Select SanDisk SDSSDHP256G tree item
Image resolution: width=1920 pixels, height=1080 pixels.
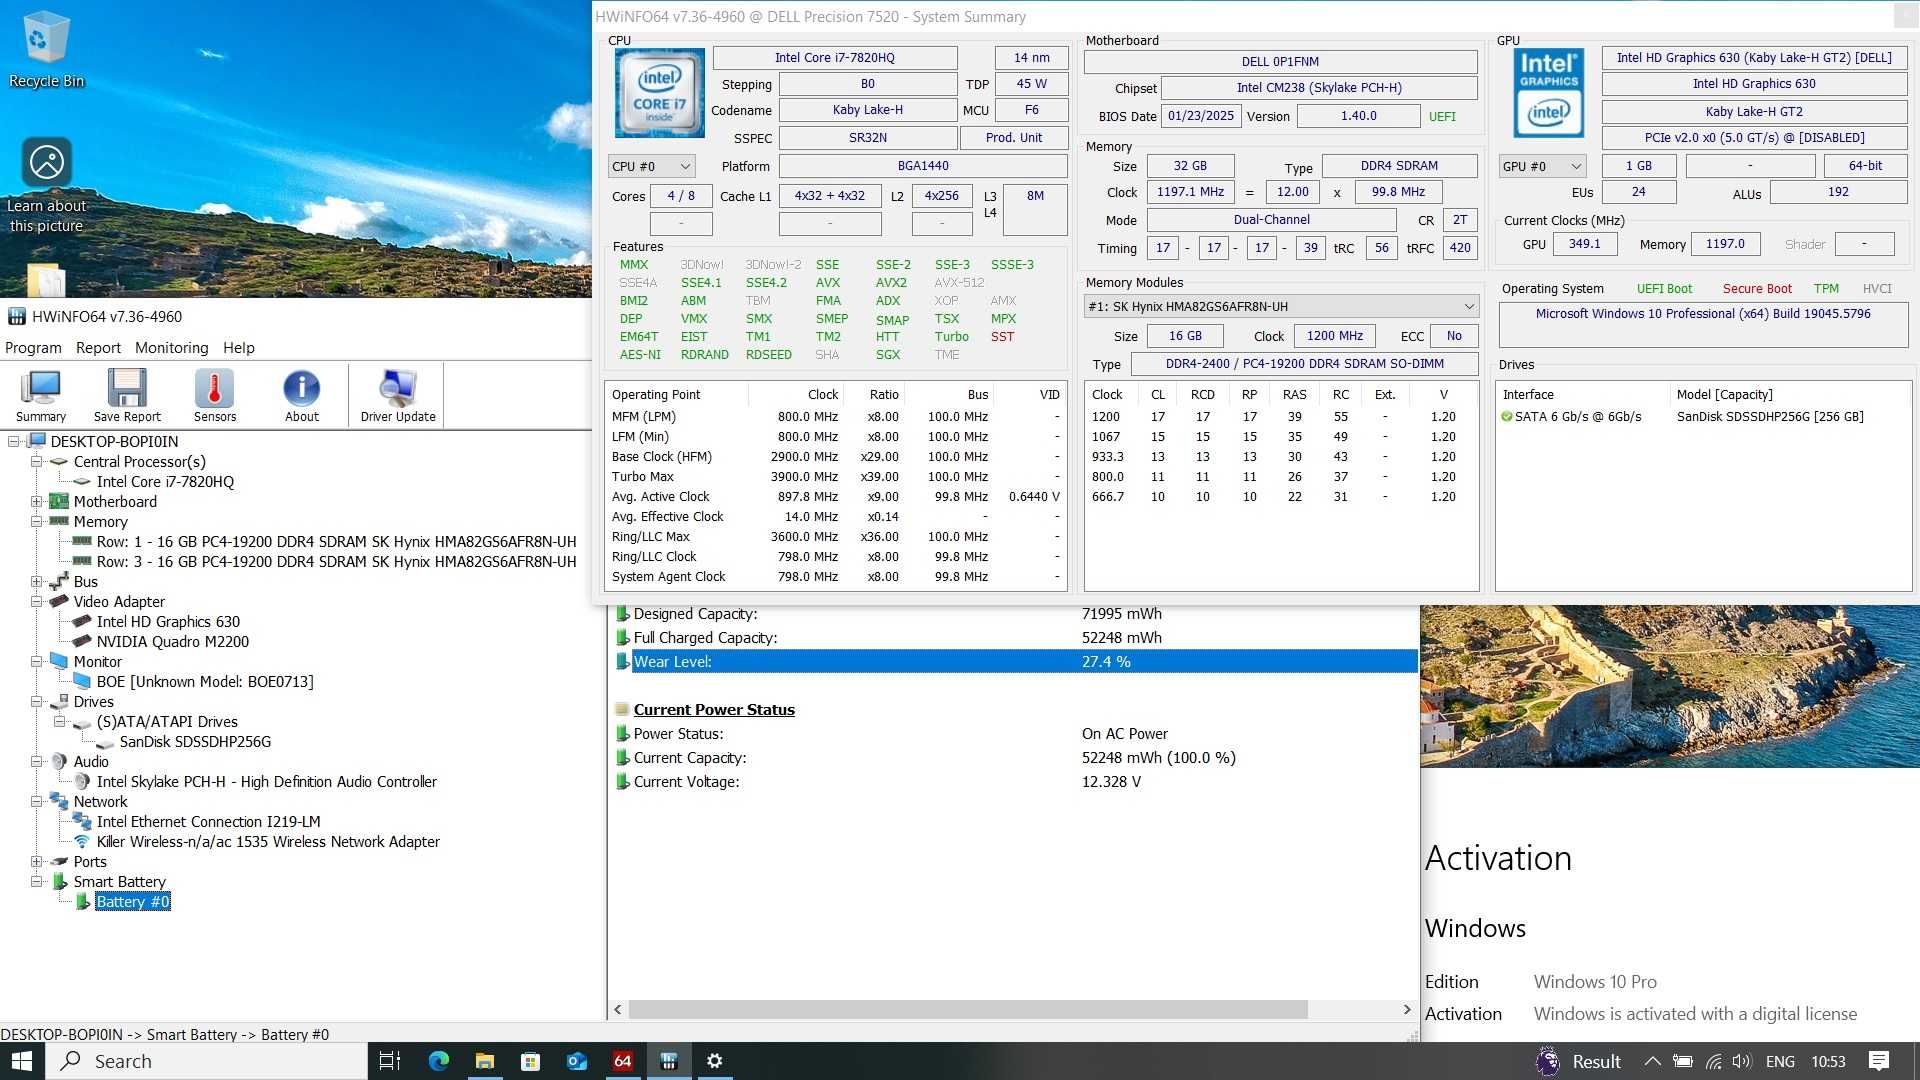coord(195,741)
